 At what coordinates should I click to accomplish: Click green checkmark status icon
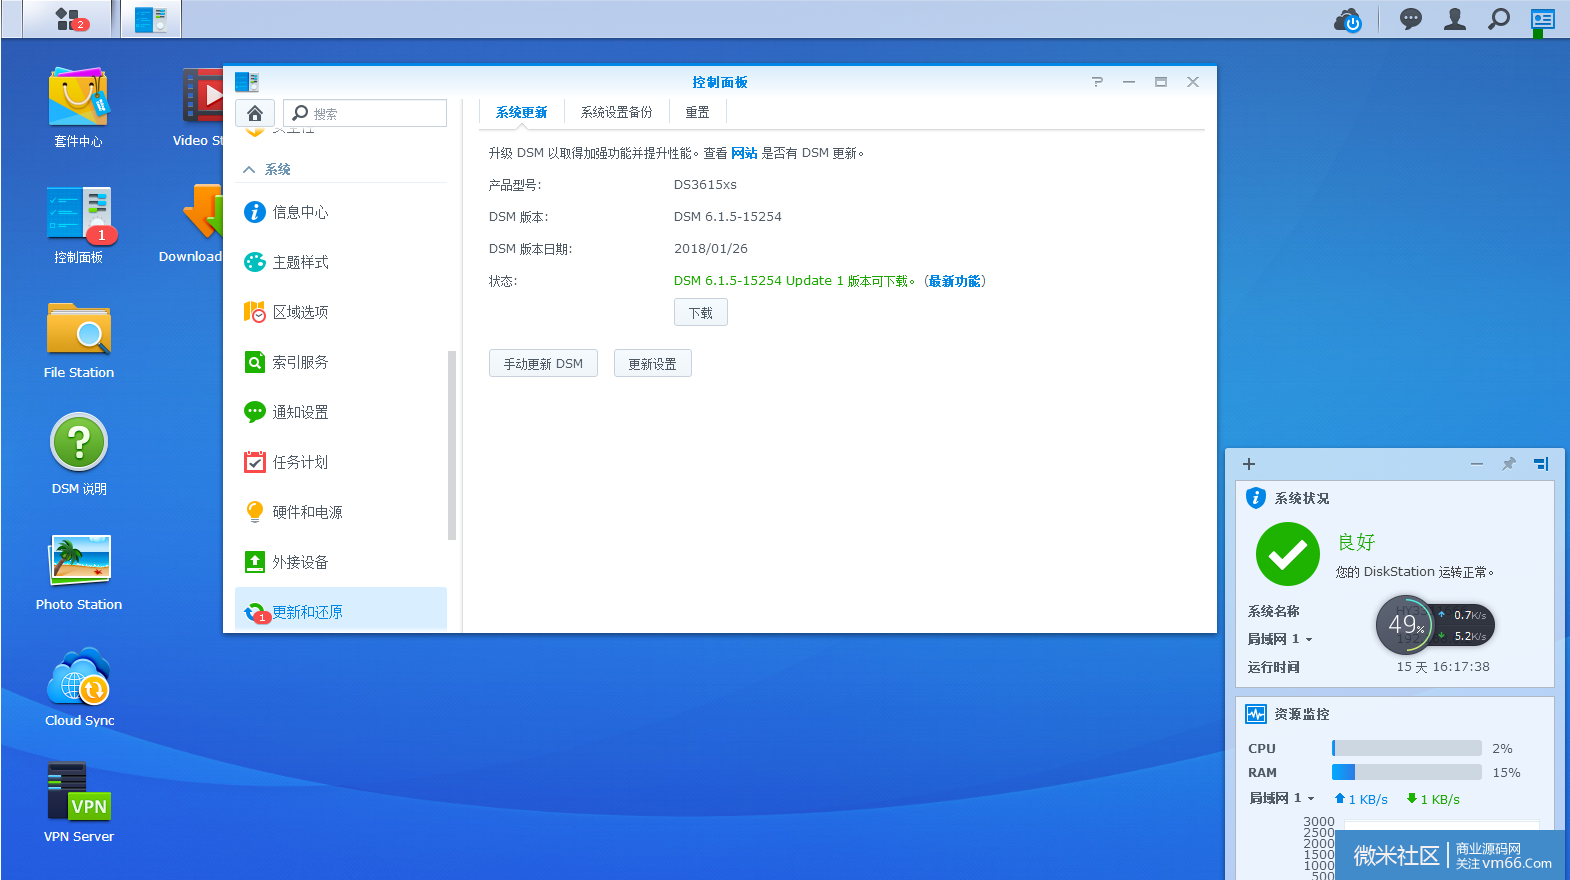click(1288, 554)
